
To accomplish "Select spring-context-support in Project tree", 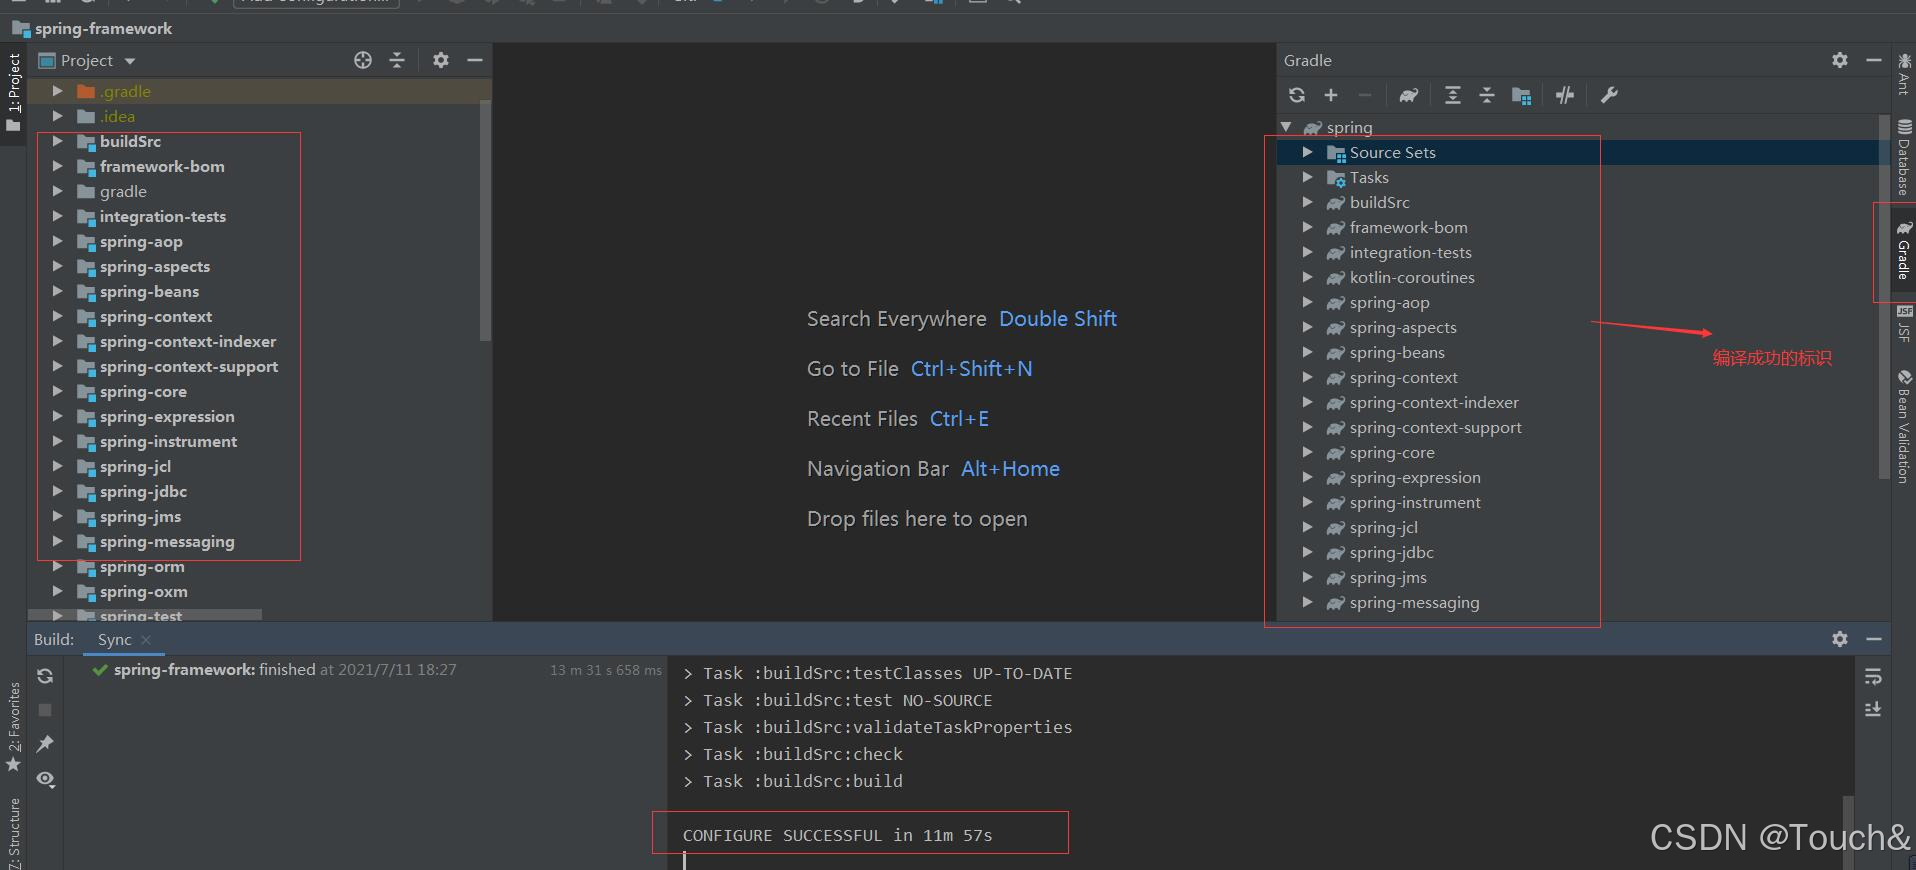I will tap(189, 366).
